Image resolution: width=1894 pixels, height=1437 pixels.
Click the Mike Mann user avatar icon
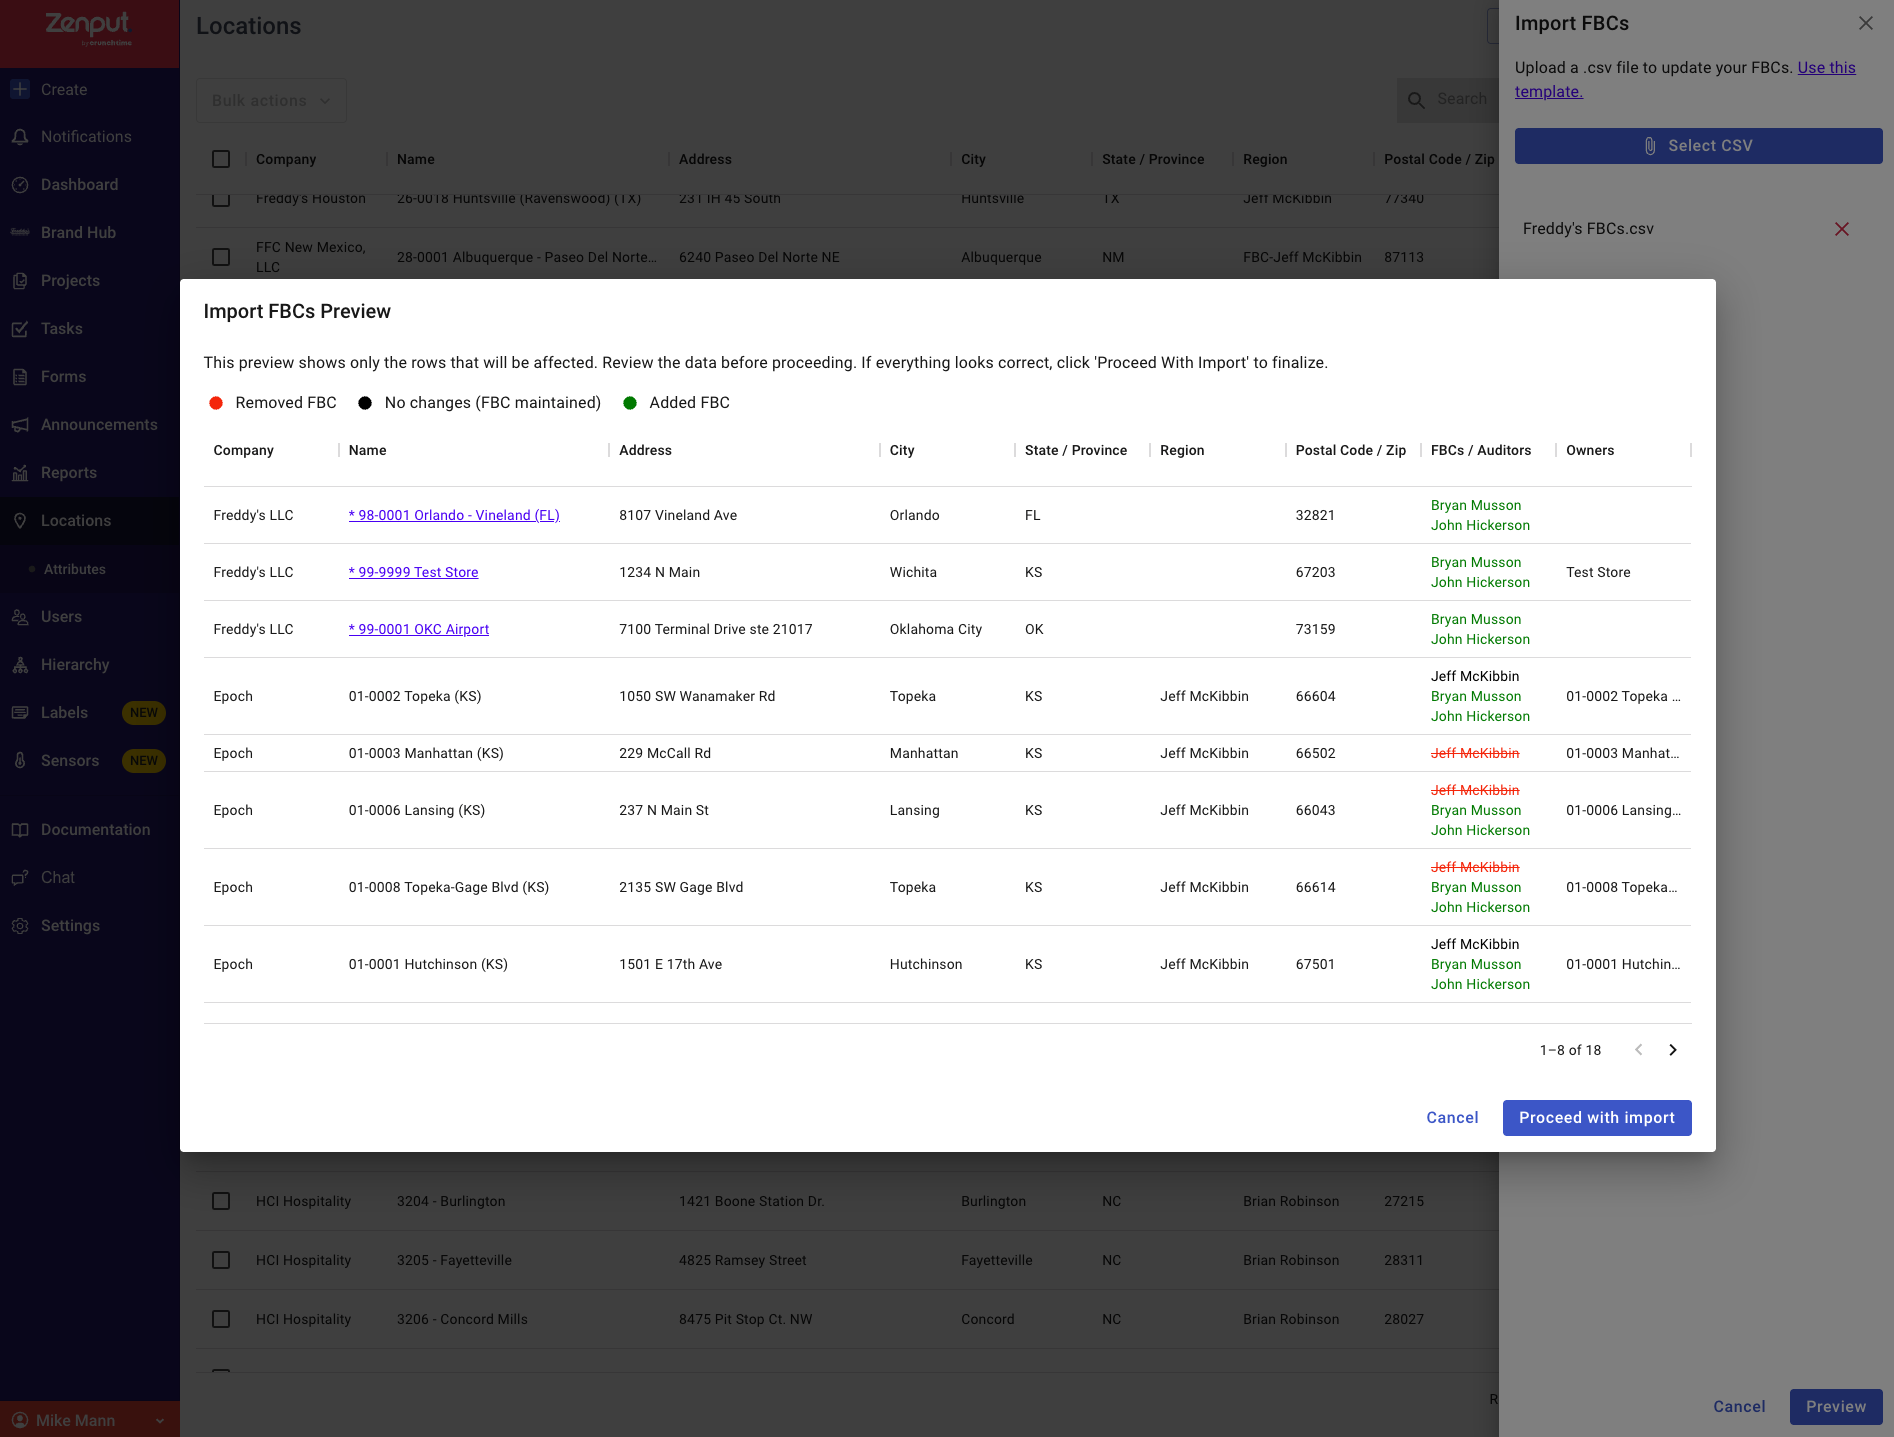click(20, 1420)
